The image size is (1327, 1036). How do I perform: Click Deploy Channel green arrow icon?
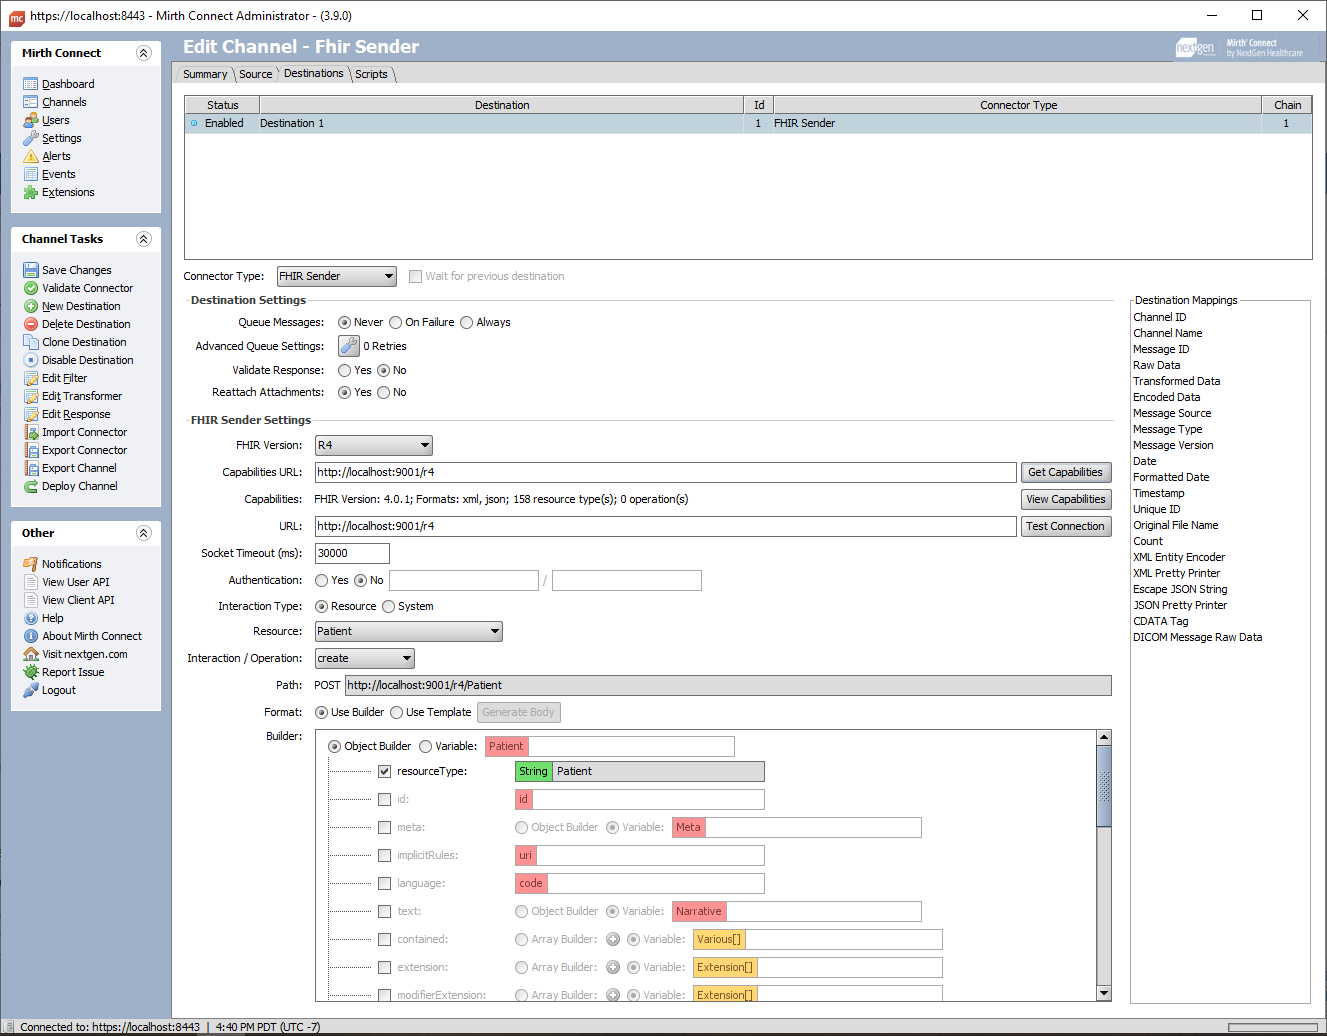pyautogui.click(x=31, y=486)
